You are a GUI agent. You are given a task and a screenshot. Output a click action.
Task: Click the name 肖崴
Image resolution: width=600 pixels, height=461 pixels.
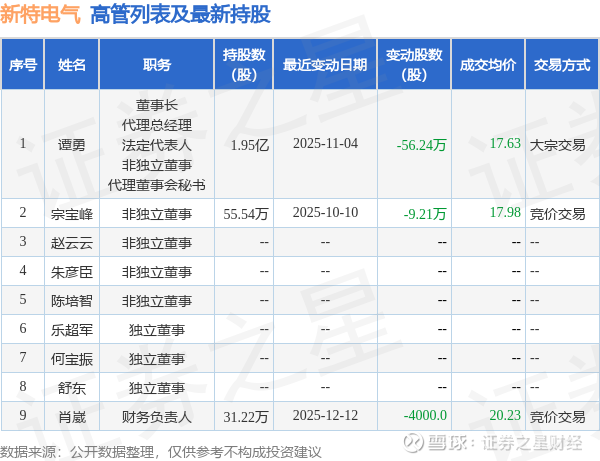72,417
